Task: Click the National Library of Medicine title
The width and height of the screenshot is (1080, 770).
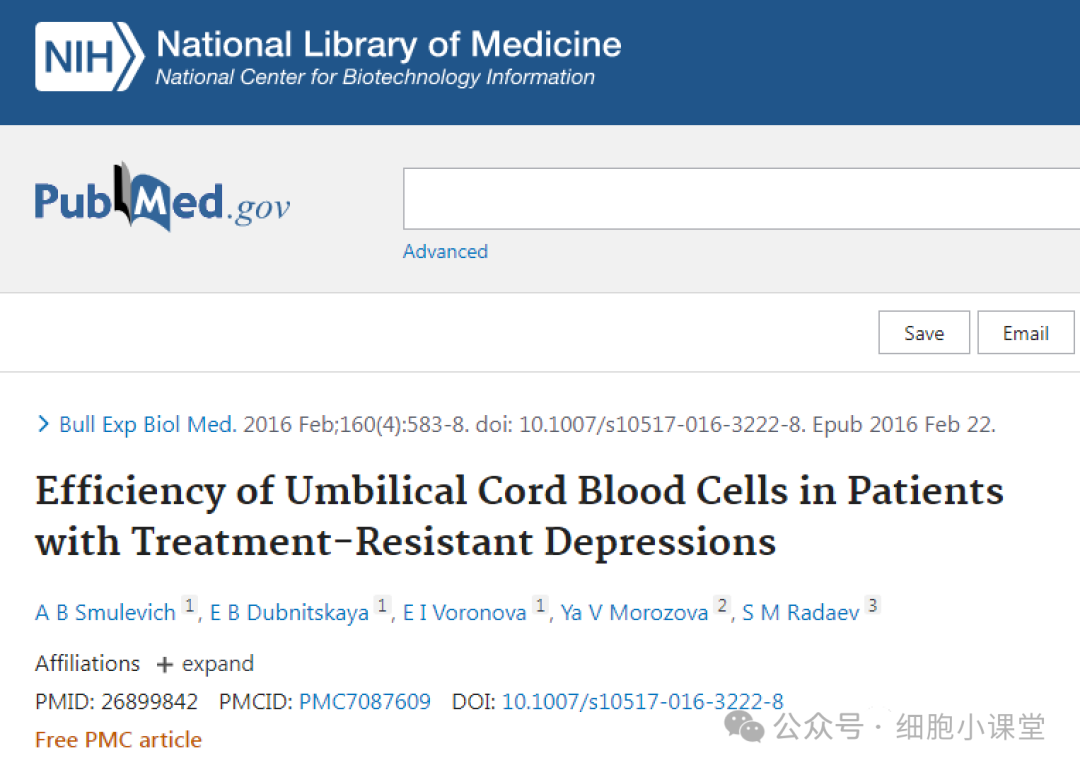Action: click(388, 44)
